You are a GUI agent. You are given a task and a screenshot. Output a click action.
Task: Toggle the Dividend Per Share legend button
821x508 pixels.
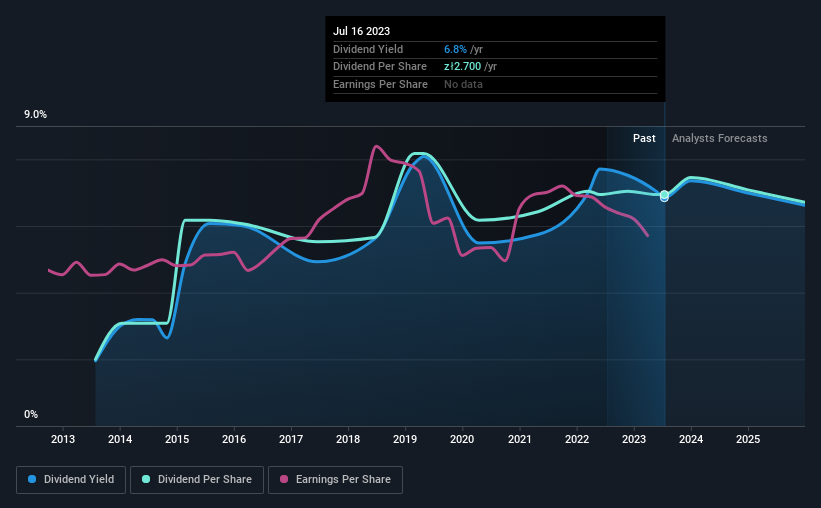click(x=197, y=480)
